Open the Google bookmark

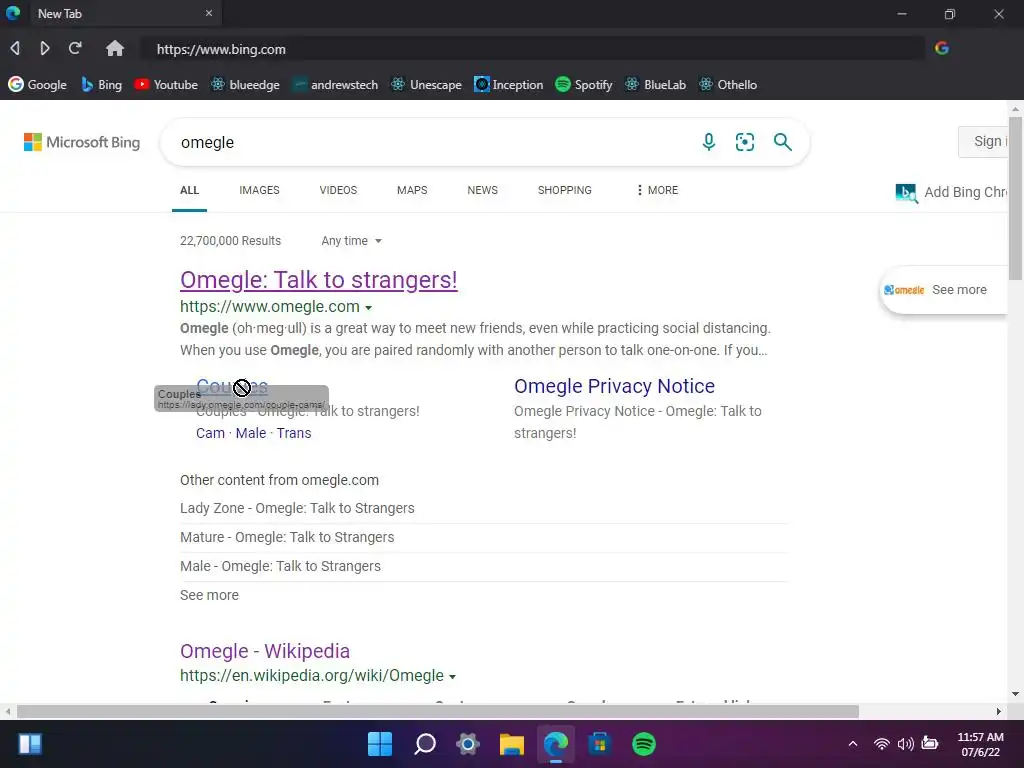[x=38, y=85]
